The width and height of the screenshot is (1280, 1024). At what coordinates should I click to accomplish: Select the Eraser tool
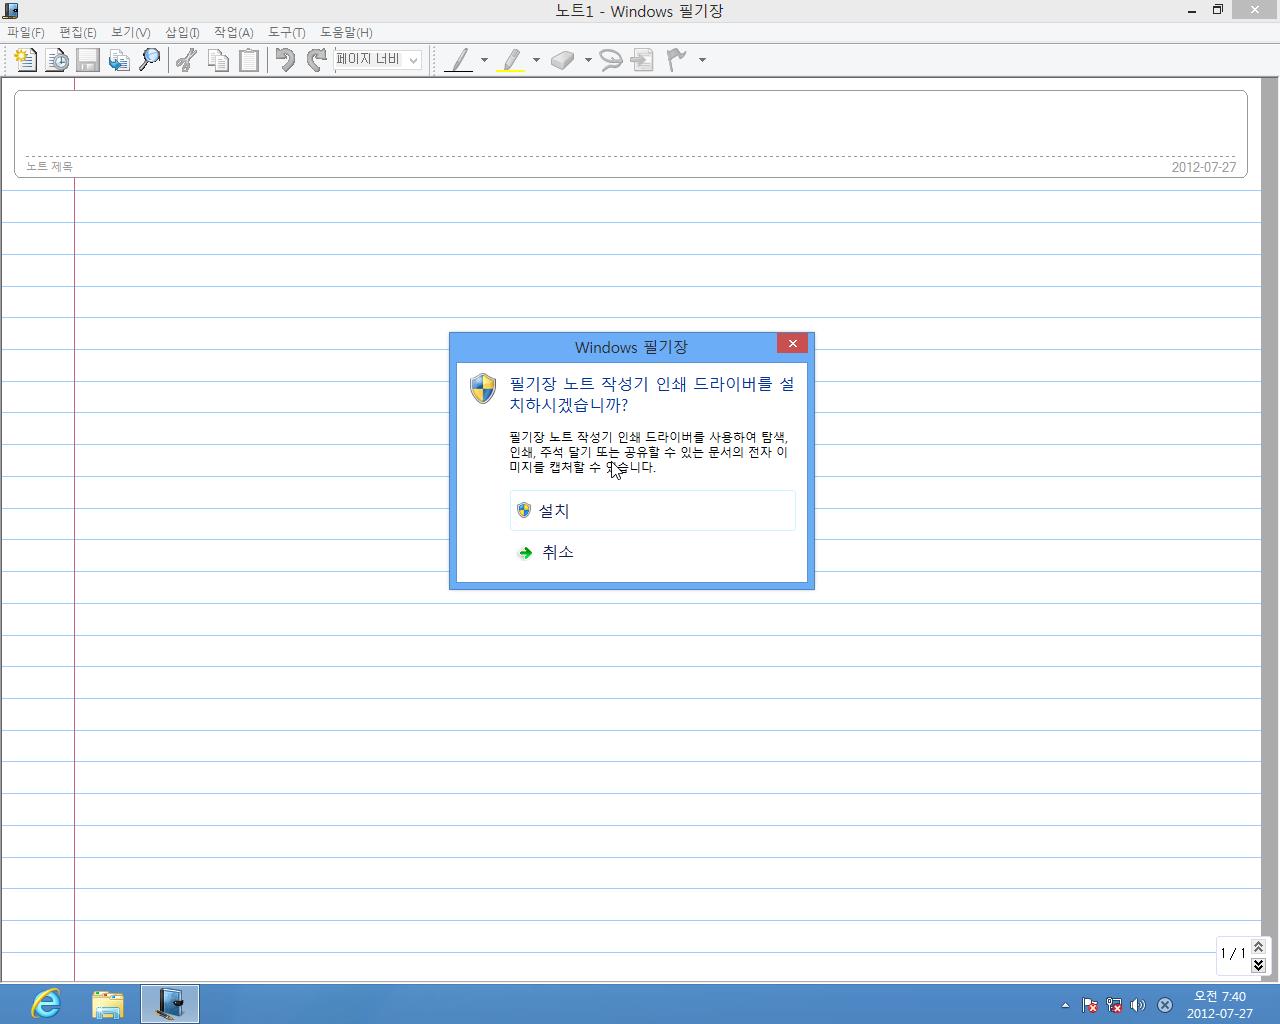[563, 60]
